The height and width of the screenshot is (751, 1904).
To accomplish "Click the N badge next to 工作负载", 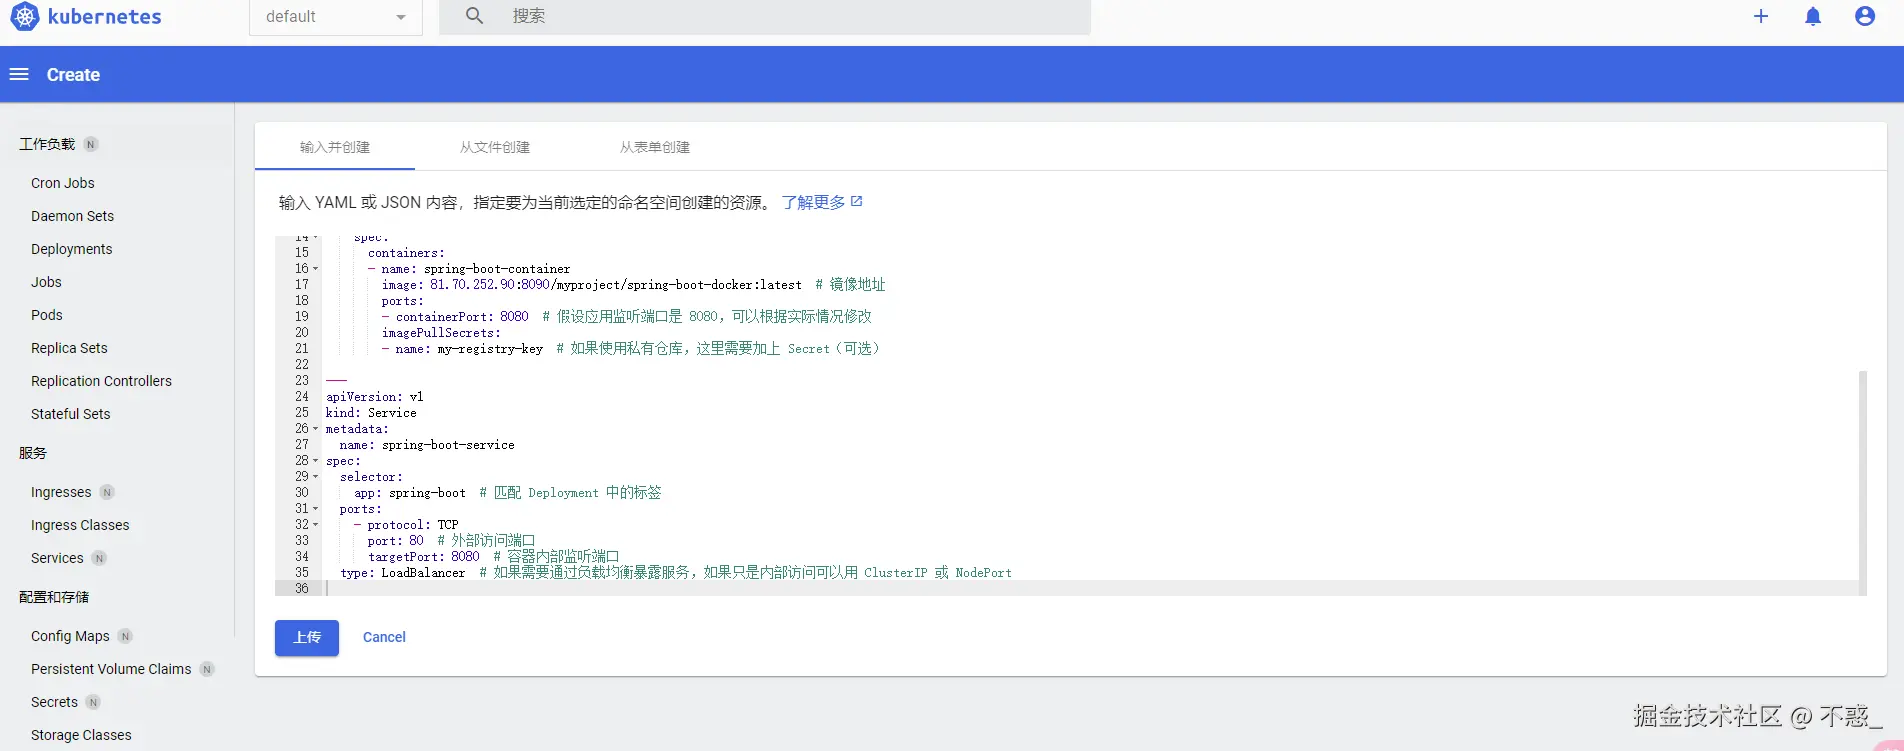I will coord(90,144).
